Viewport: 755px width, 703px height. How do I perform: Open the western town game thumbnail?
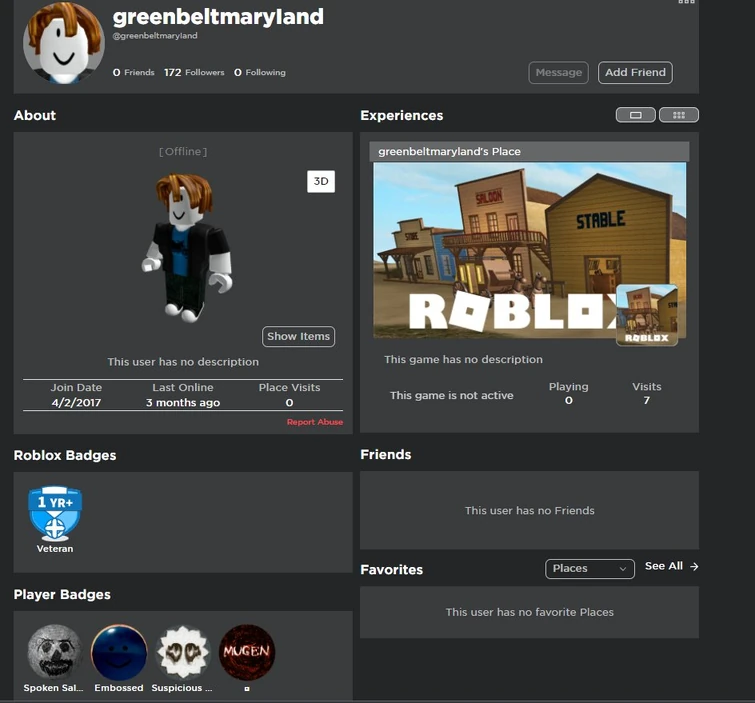(x=530, y=250)
